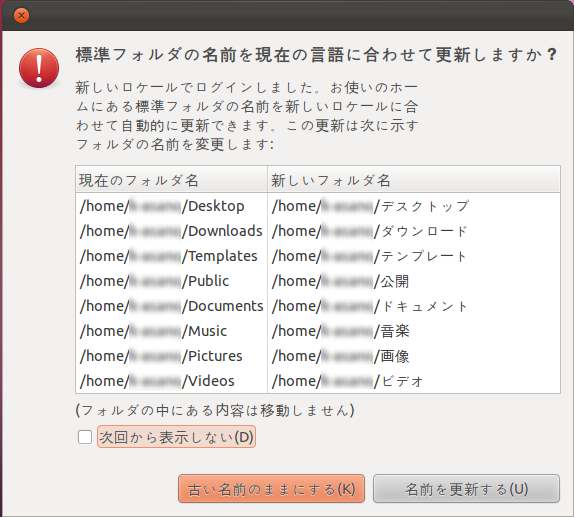Click the new folder path ending in /公開

pos(340,281)
